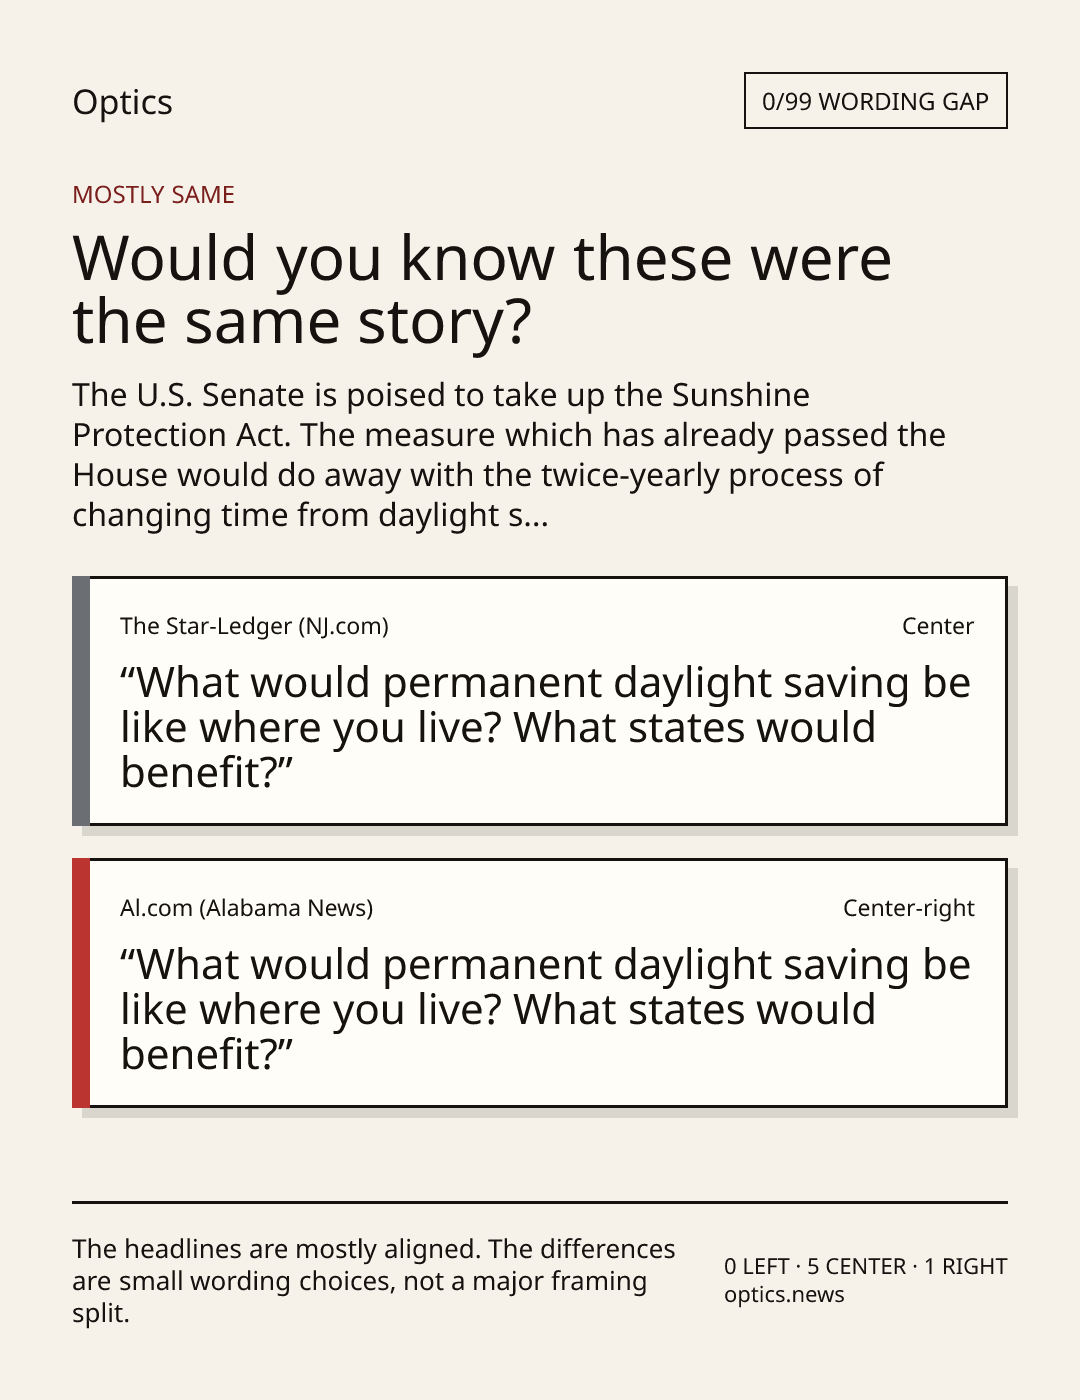
Task: Open the optics.news link
Action: click(x=784, y=1295)
